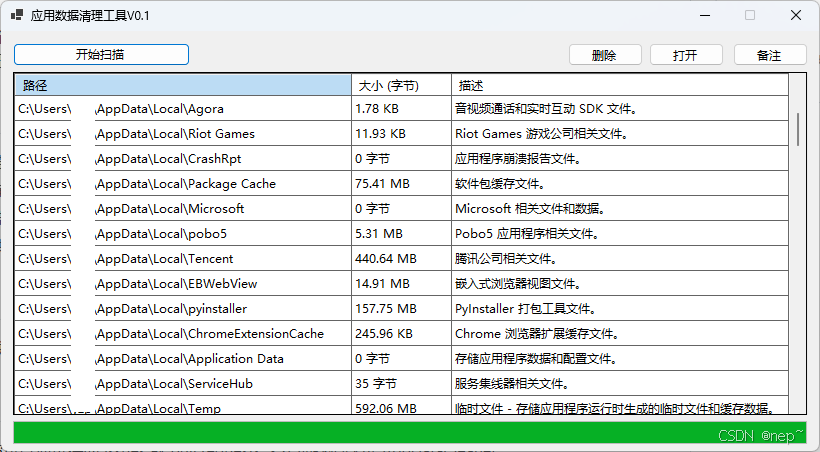The height and width of the screenshot is (452, 820).
Task: Sort by the 路径 column header
Action: coord(183,85)
